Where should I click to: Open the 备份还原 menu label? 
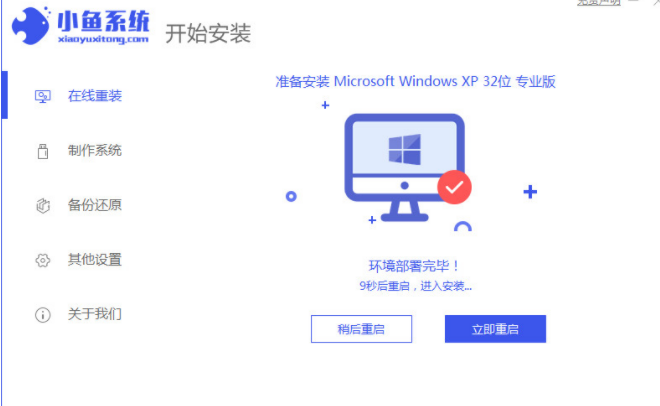(x=95, y=205)
